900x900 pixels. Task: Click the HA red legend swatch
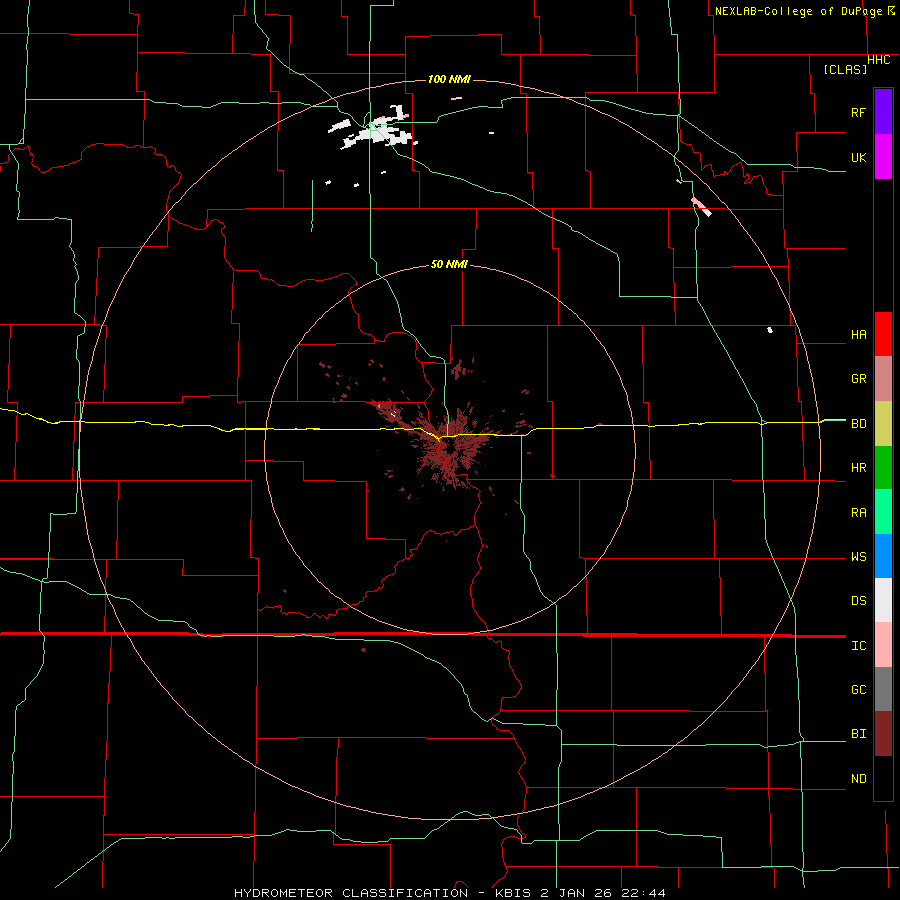click(x=883, y=334)
